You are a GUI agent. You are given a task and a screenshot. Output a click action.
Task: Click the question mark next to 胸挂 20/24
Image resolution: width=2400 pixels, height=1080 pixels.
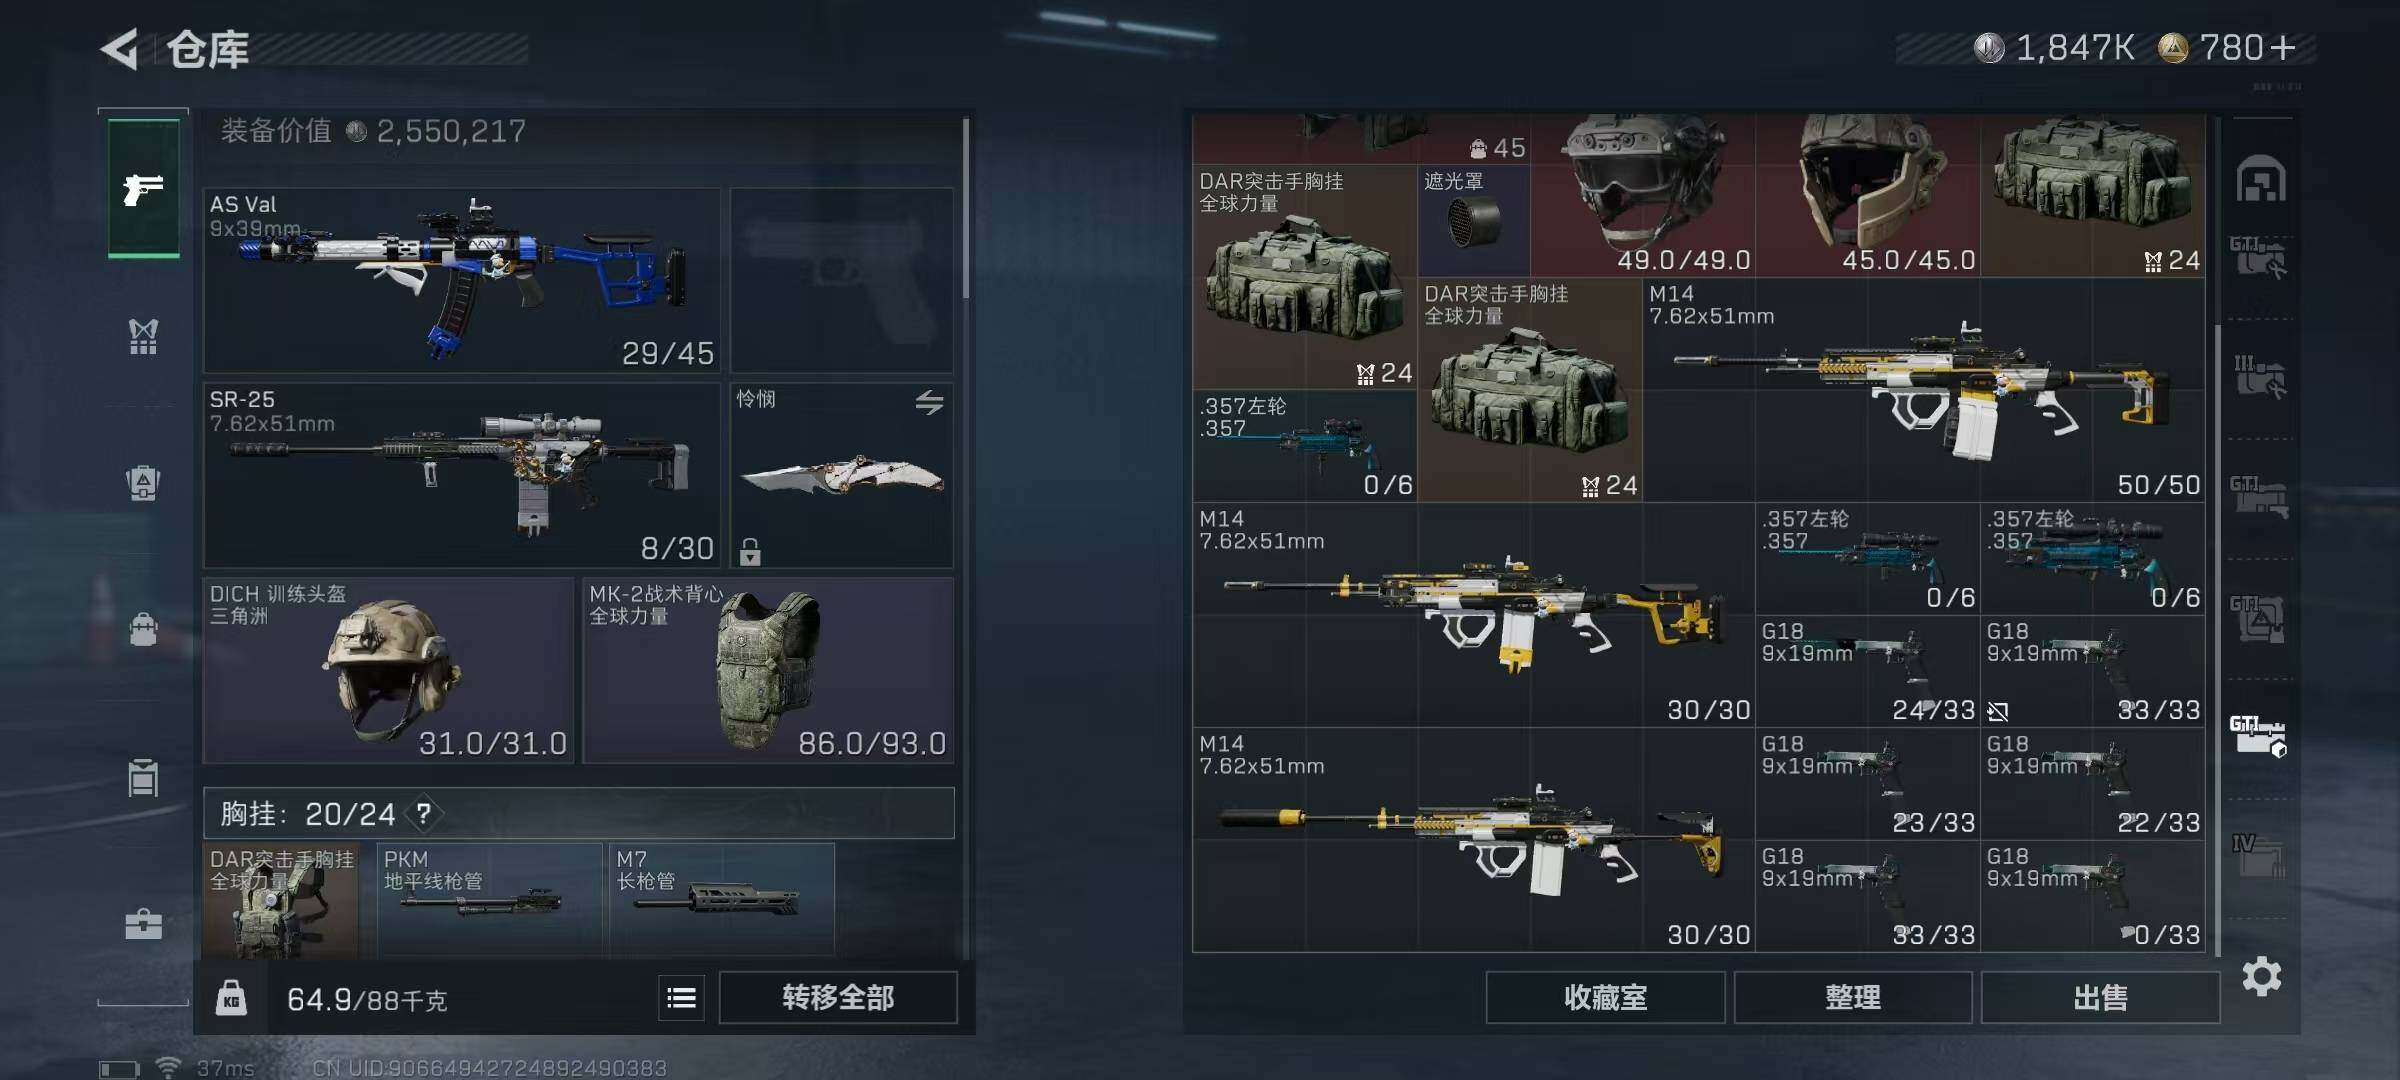(424, 814)
